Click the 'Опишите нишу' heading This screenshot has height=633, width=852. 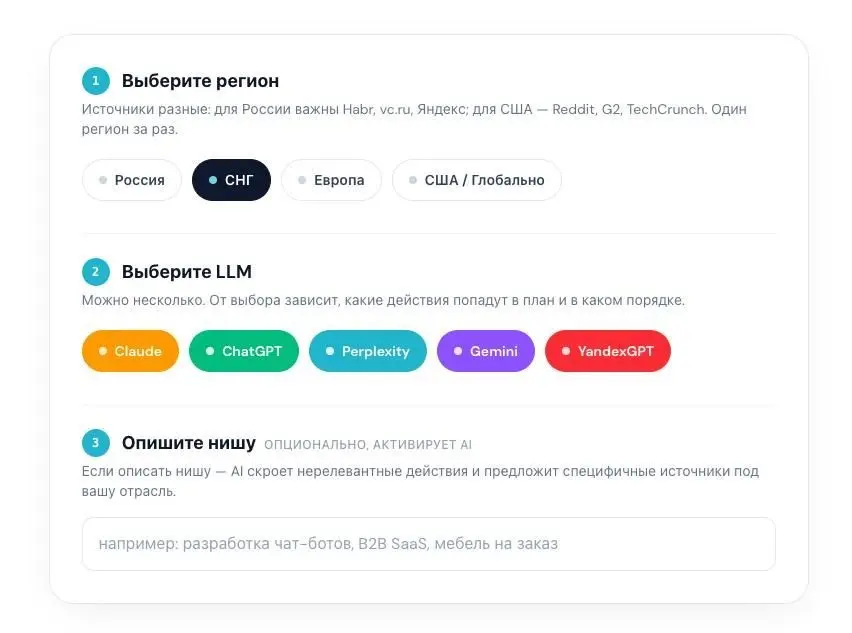click(x=189, y=443)
